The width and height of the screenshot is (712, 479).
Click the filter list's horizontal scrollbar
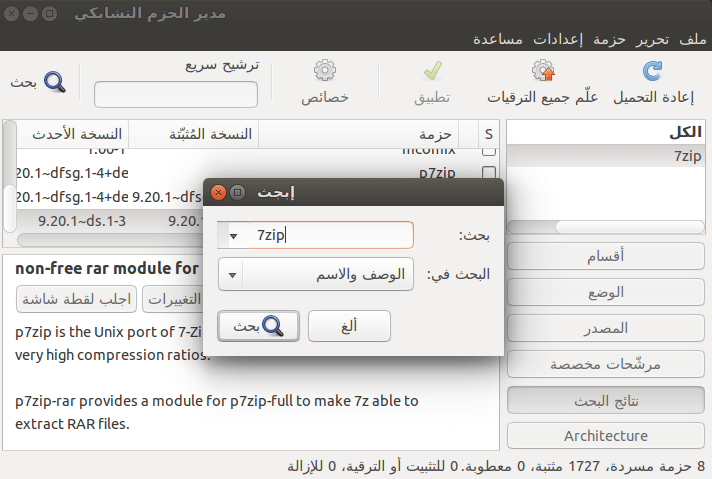pyautogui.click(x=606, y=227)
